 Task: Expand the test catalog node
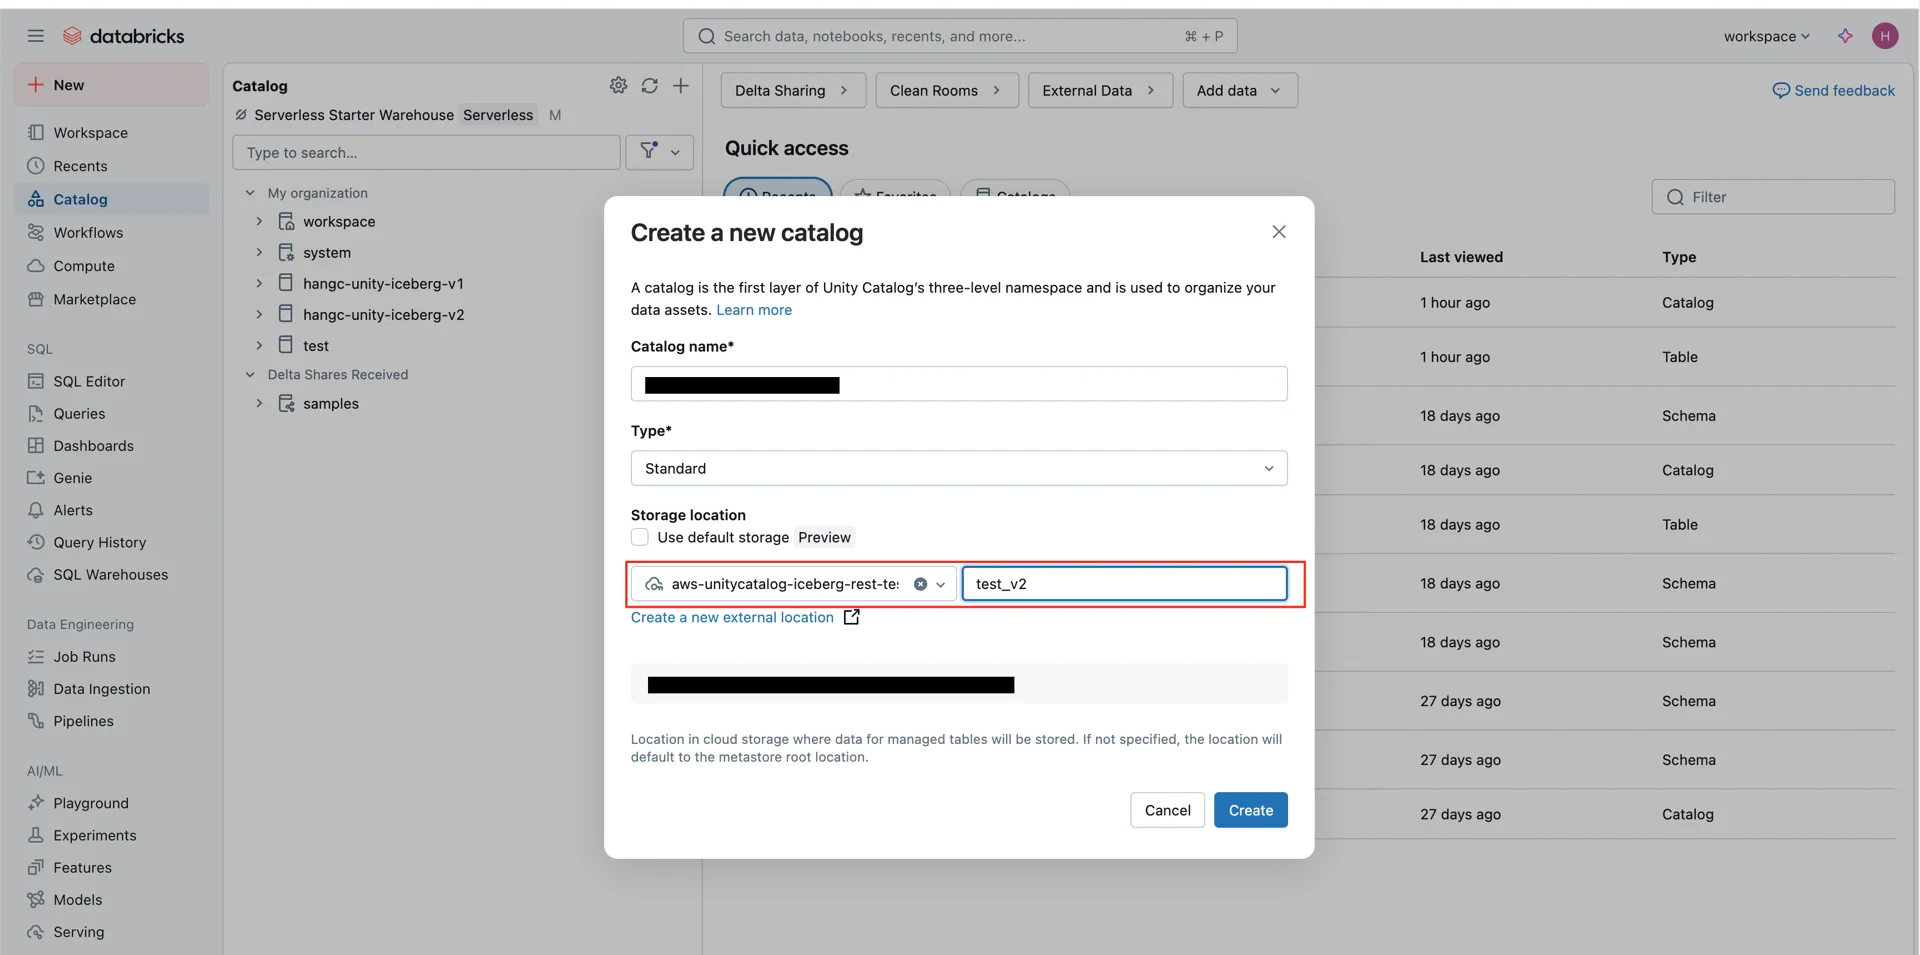coord(259,345)
